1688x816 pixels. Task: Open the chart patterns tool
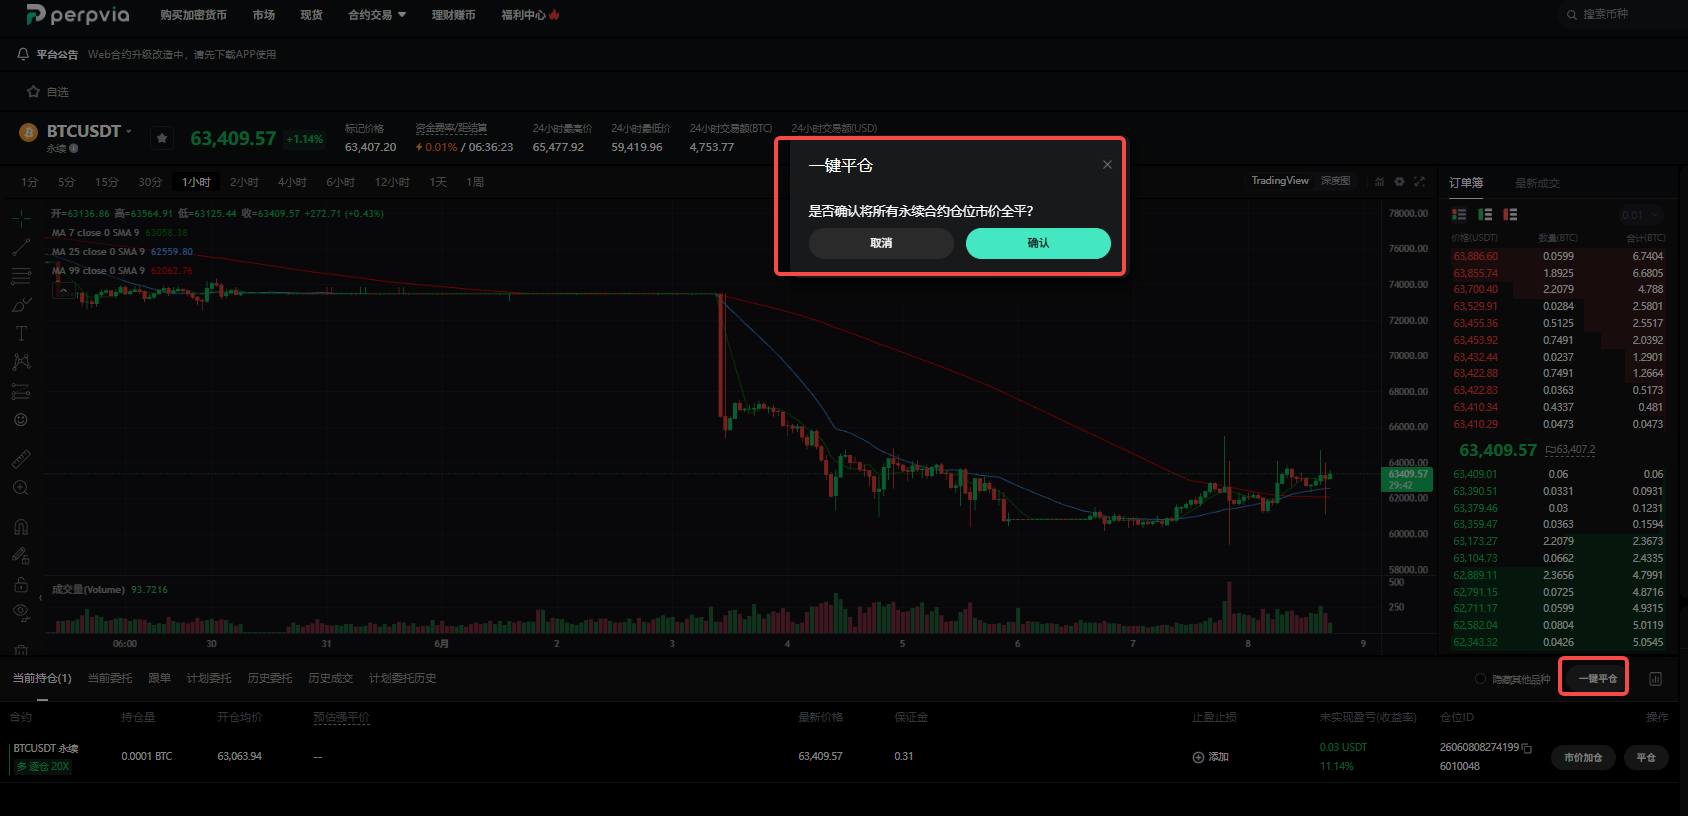click(21, 362)
